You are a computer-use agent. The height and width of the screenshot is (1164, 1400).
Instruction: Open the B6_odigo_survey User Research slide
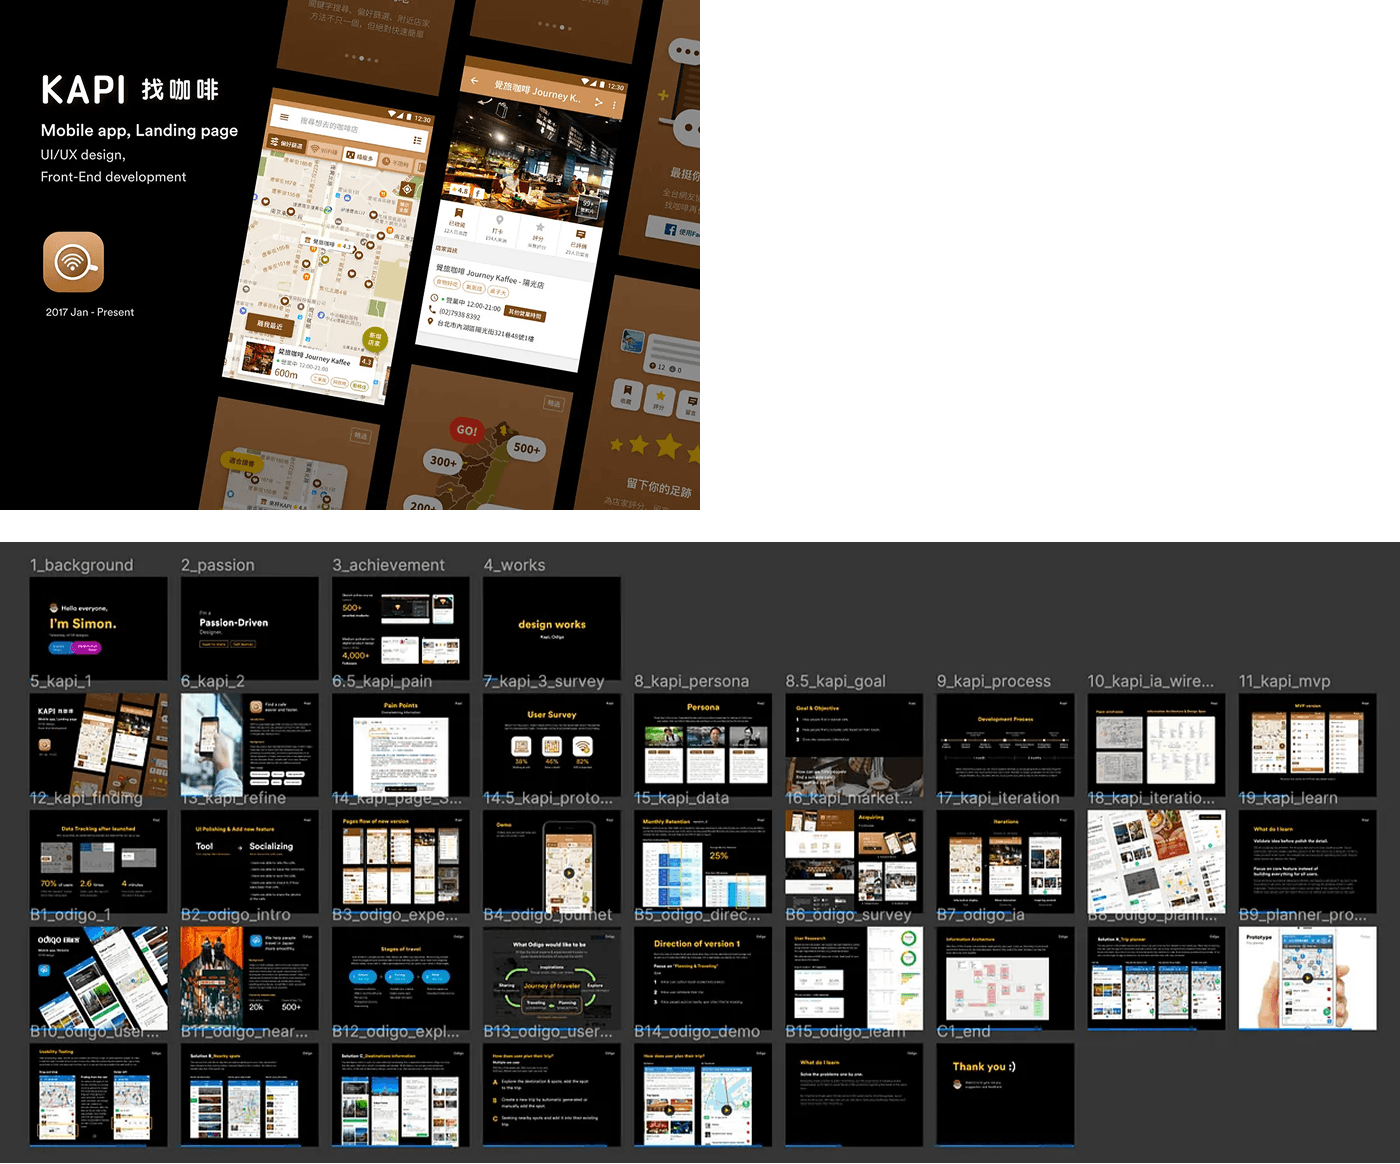[854, 978]
